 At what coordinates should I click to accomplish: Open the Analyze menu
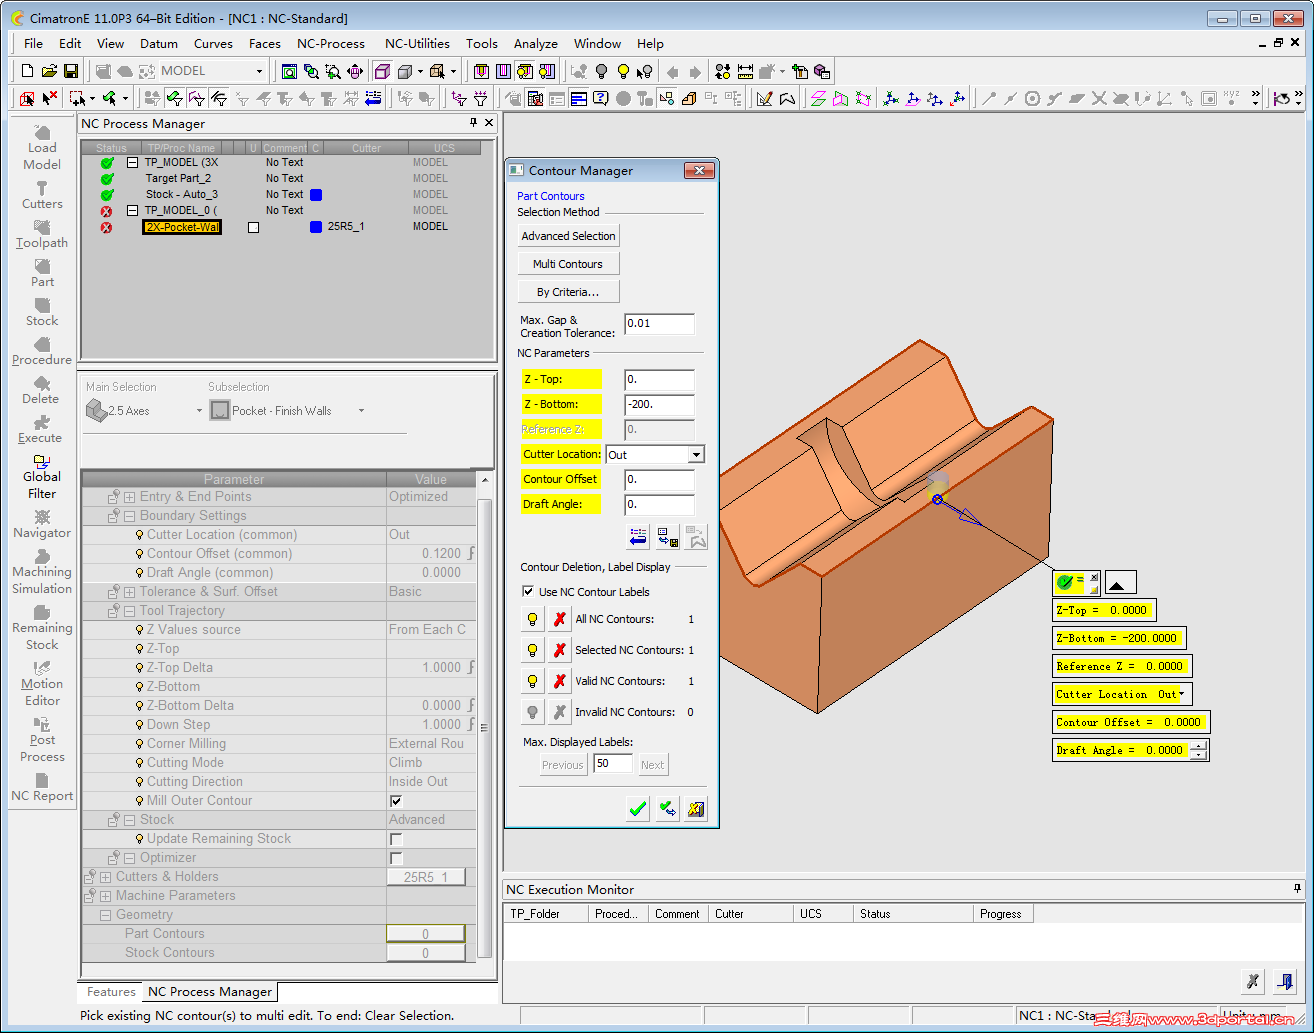tap(536, 44)
